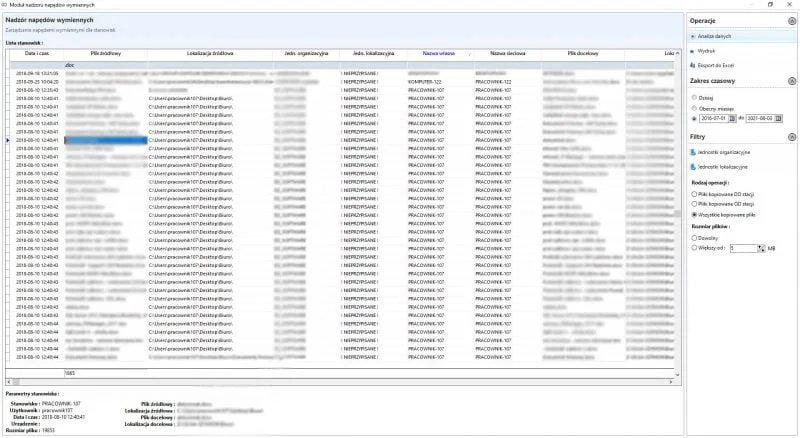
Task: Click vertical scrollbar down arrow
Action: point(678,375)
